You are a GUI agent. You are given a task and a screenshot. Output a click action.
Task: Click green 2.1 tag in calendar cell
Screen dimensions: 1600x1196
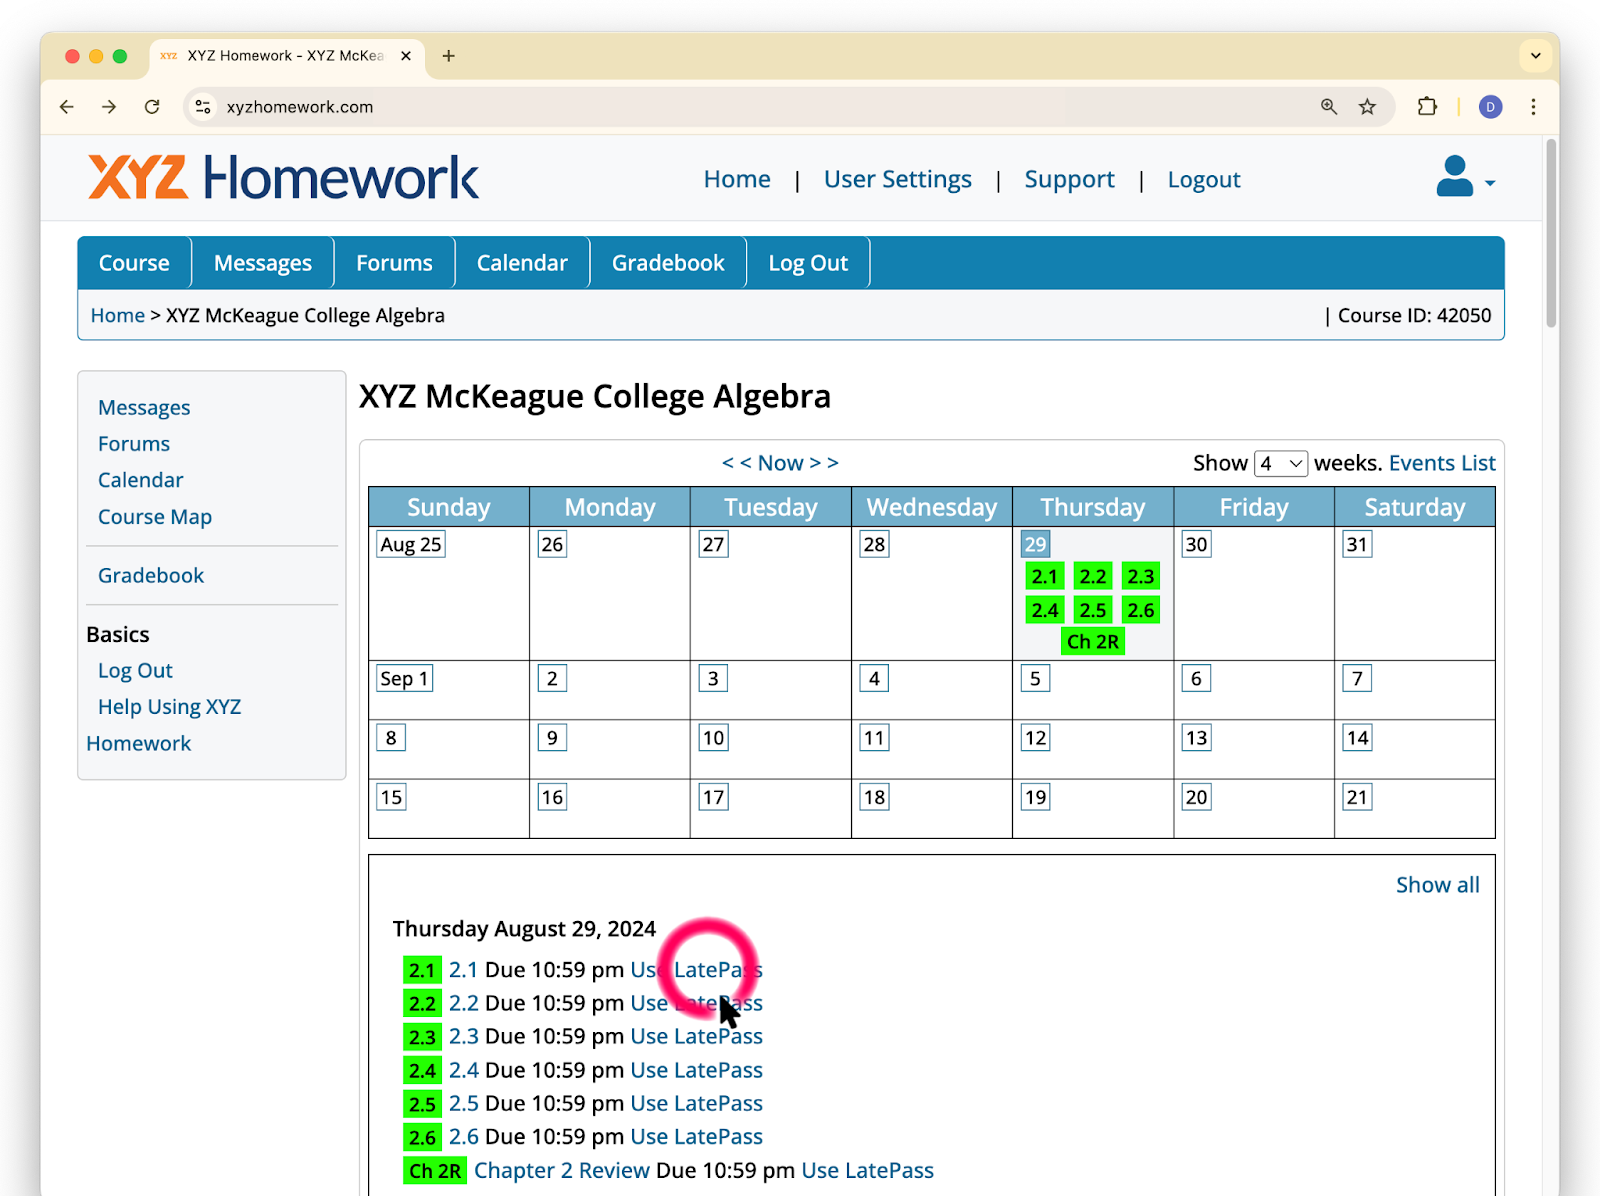pos(1045,577)
